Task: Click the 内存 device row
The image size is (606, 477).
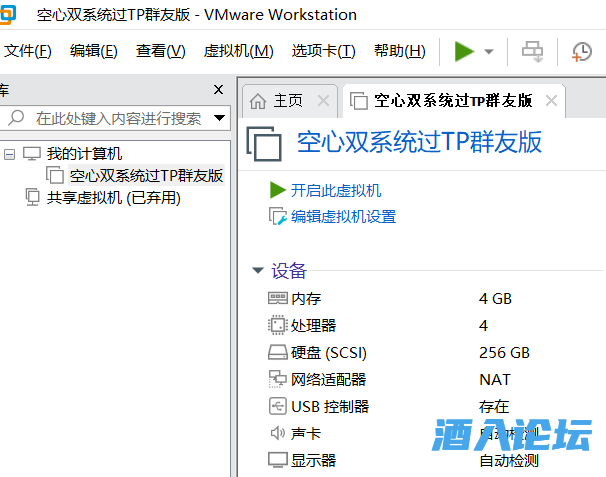Action: pyautogui.click(x=390, y=298)
